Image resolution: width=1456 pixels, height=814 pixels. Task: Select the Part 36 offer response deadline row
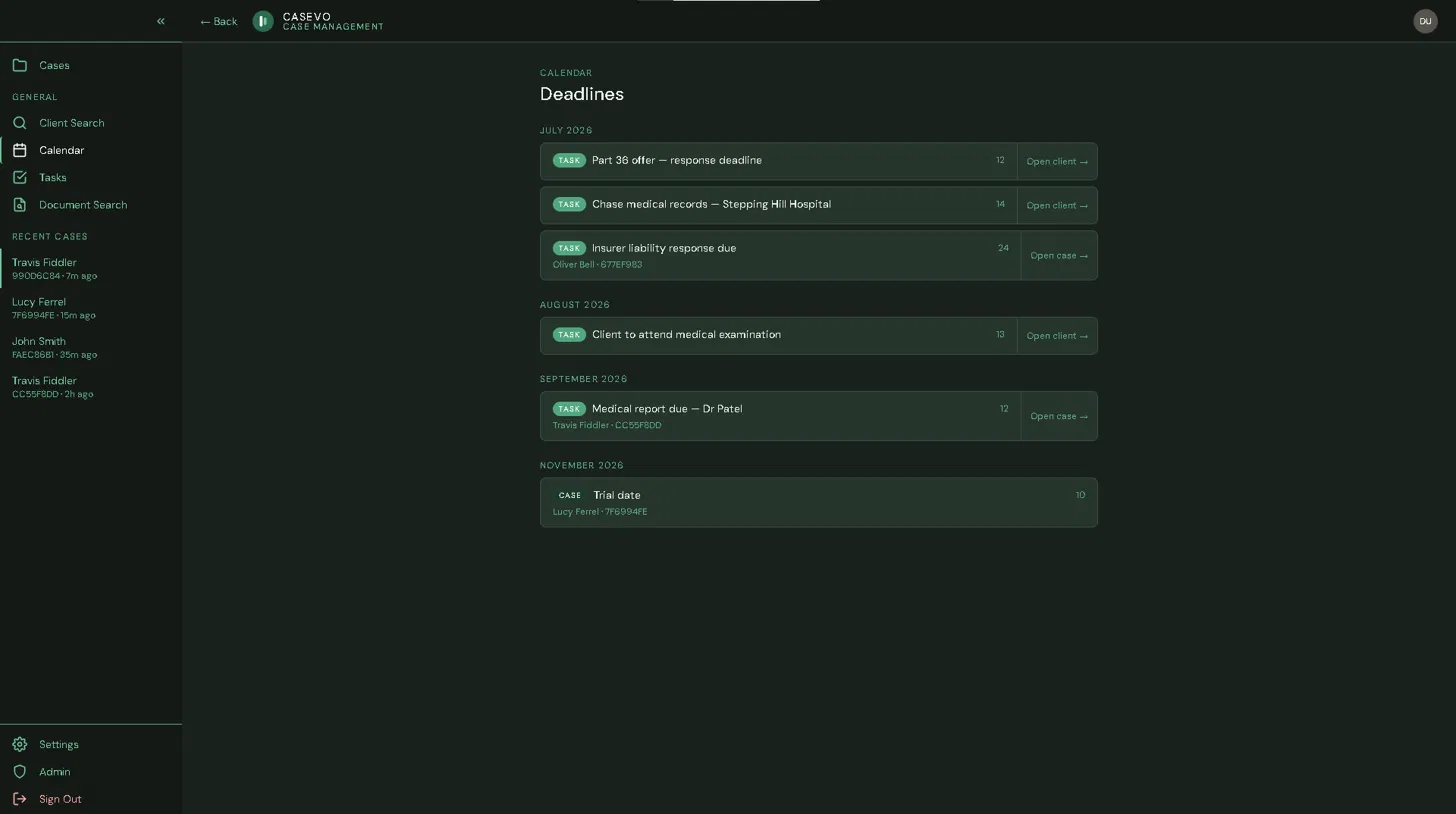pos(778,161)
